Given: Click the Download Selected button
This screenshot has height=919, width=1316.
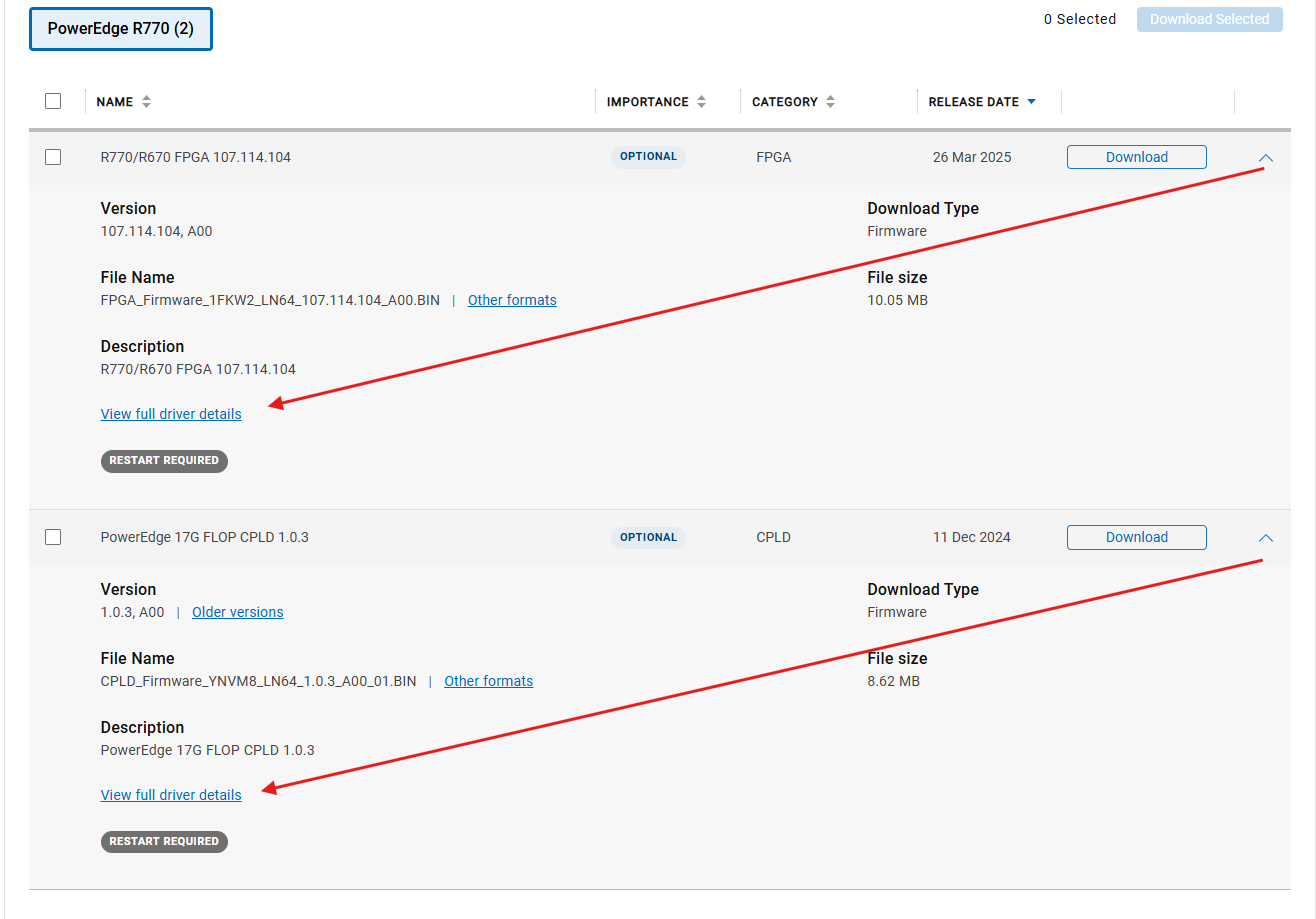Looking at the screenshot, I should coord(1209,18).
